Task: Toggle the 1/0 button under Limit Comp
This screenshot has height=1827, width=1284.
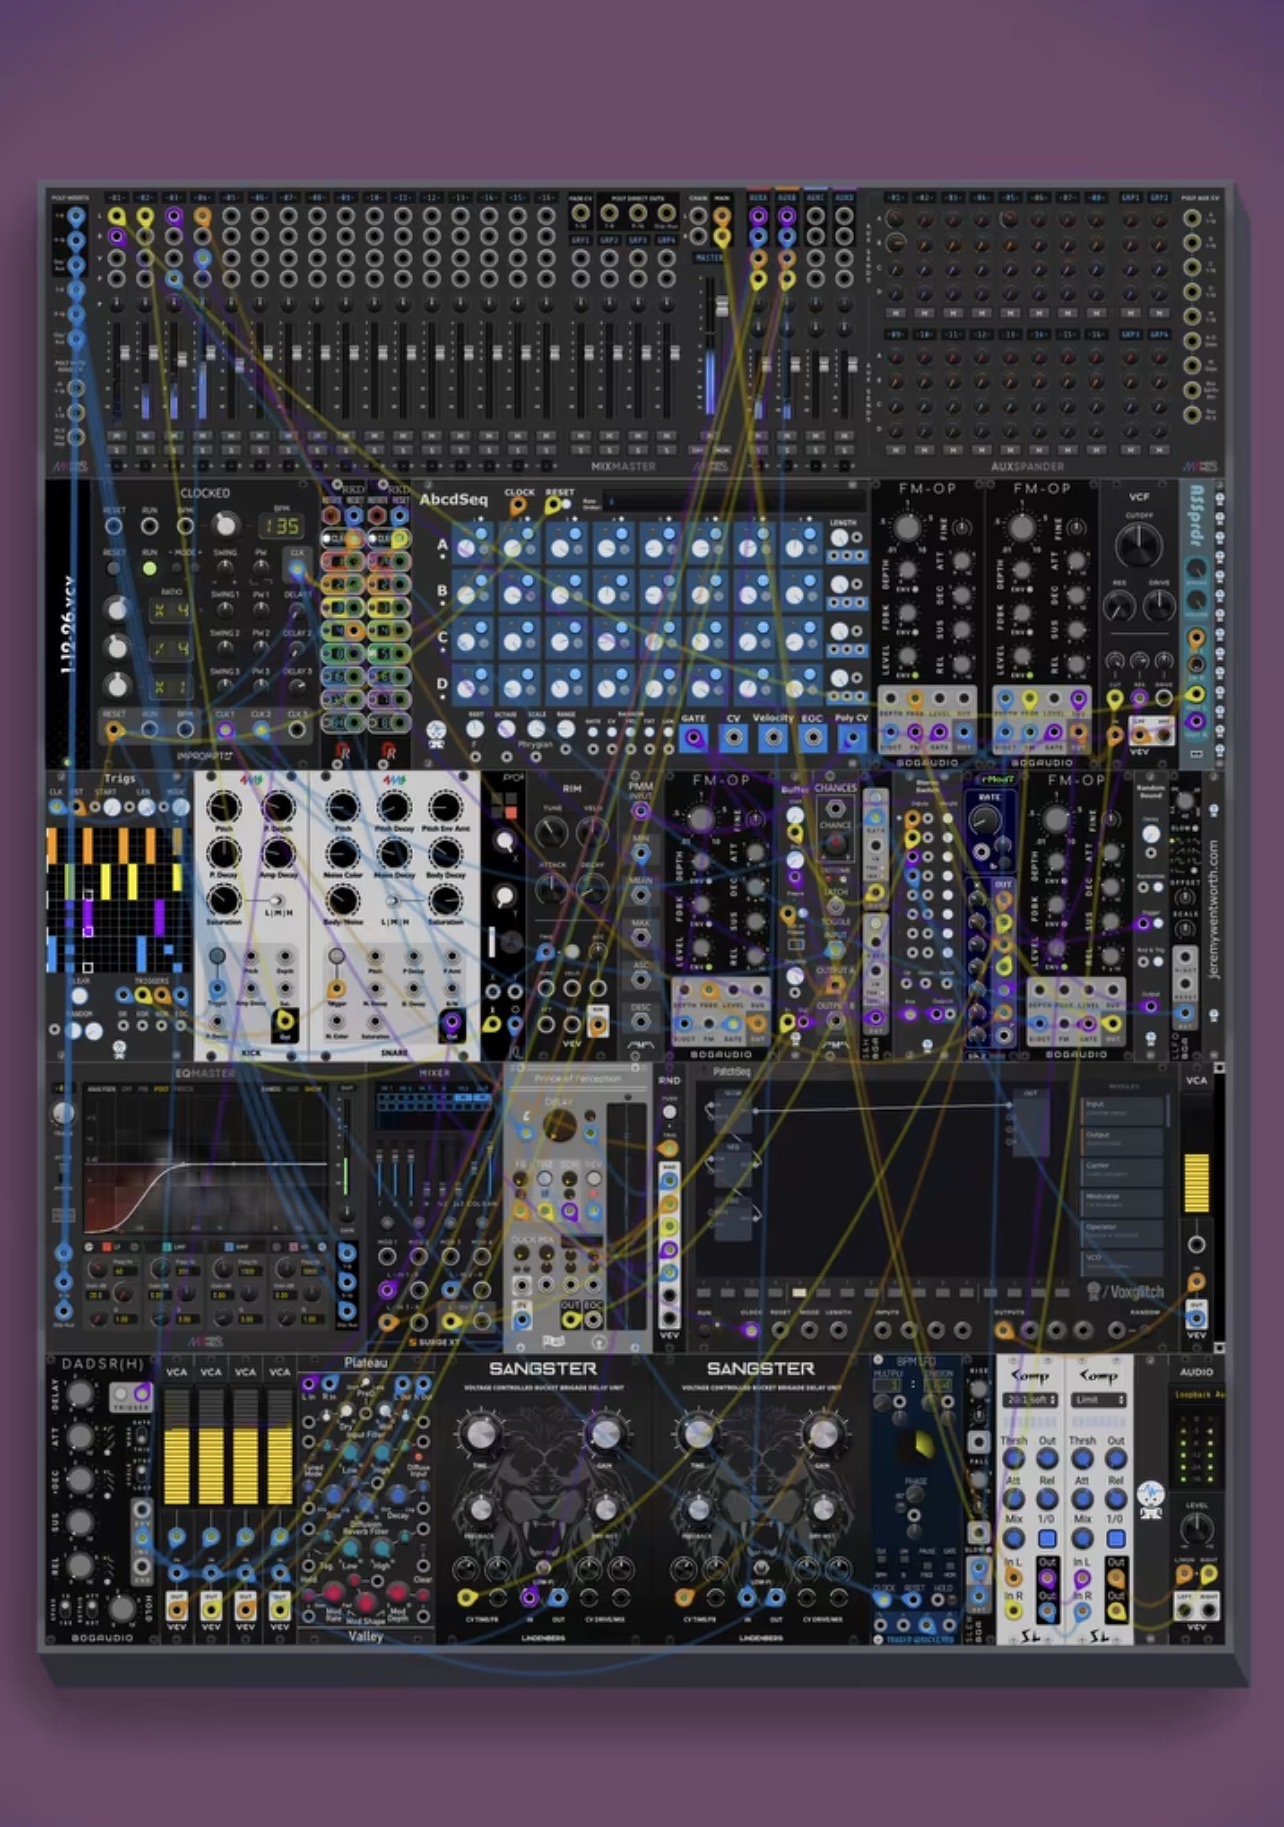Action: pos(1115,1539)
